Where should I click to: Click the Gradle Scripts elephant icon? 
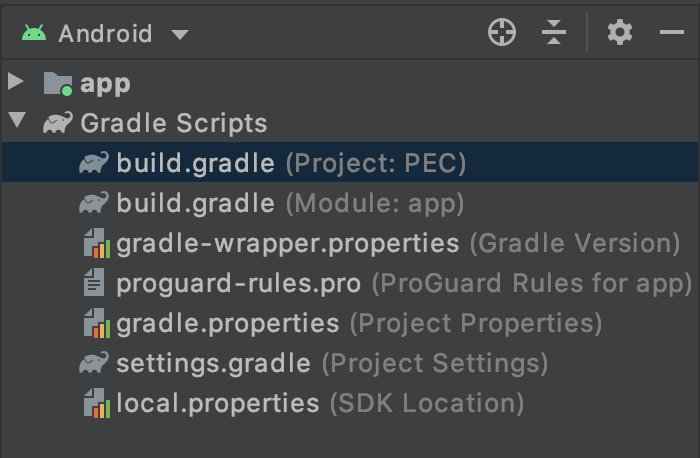click(58, 124)
